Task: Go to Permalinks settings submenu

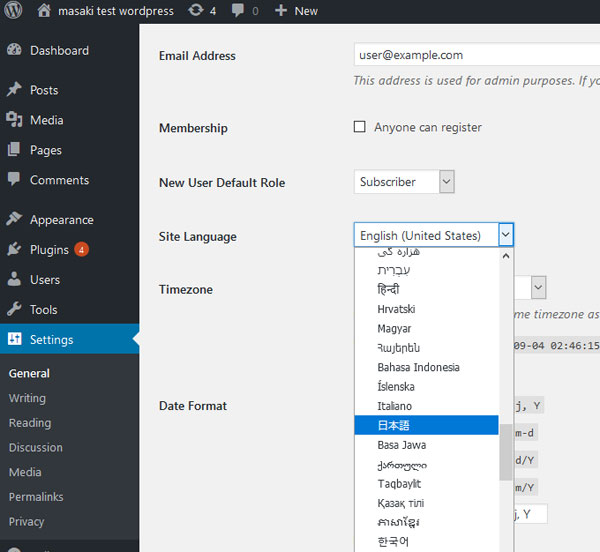Action: pyautogui.click(x=36, y=497)
